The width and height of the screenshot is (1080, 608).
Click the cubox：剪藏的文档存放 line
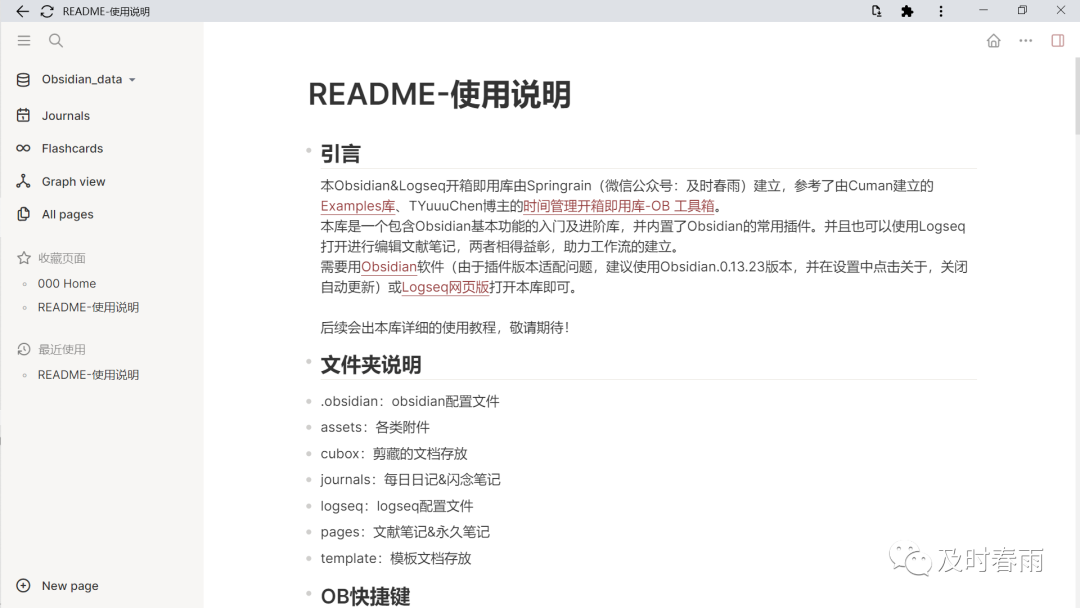[394, 454]
